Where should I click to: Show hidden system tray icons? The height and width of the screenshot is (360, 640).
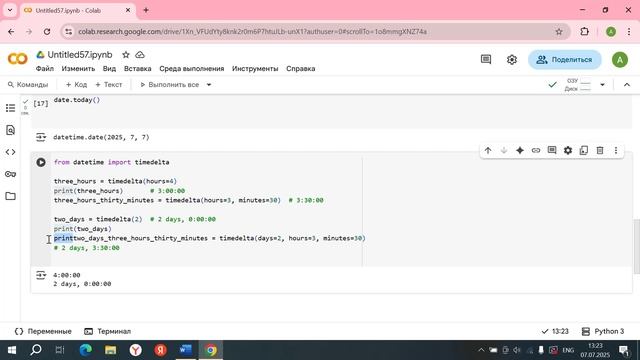point(481,350)
